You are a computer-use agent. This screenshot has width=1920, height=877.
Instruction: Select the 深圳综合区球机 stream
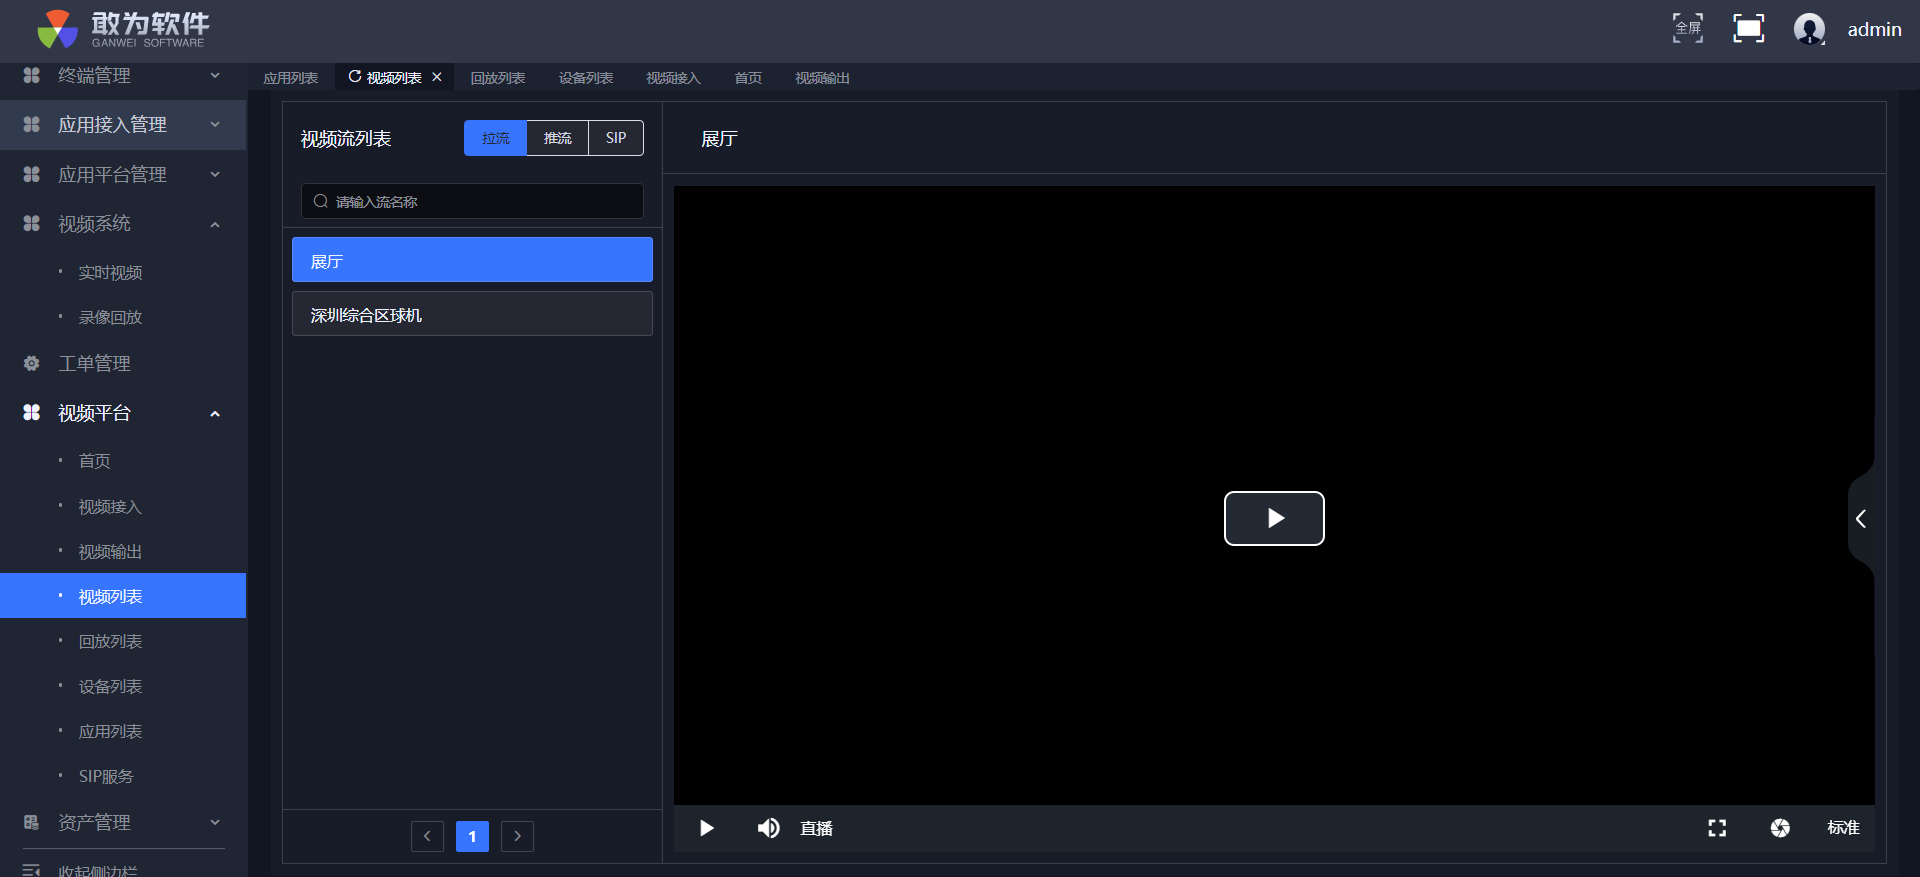pos(472,315)
